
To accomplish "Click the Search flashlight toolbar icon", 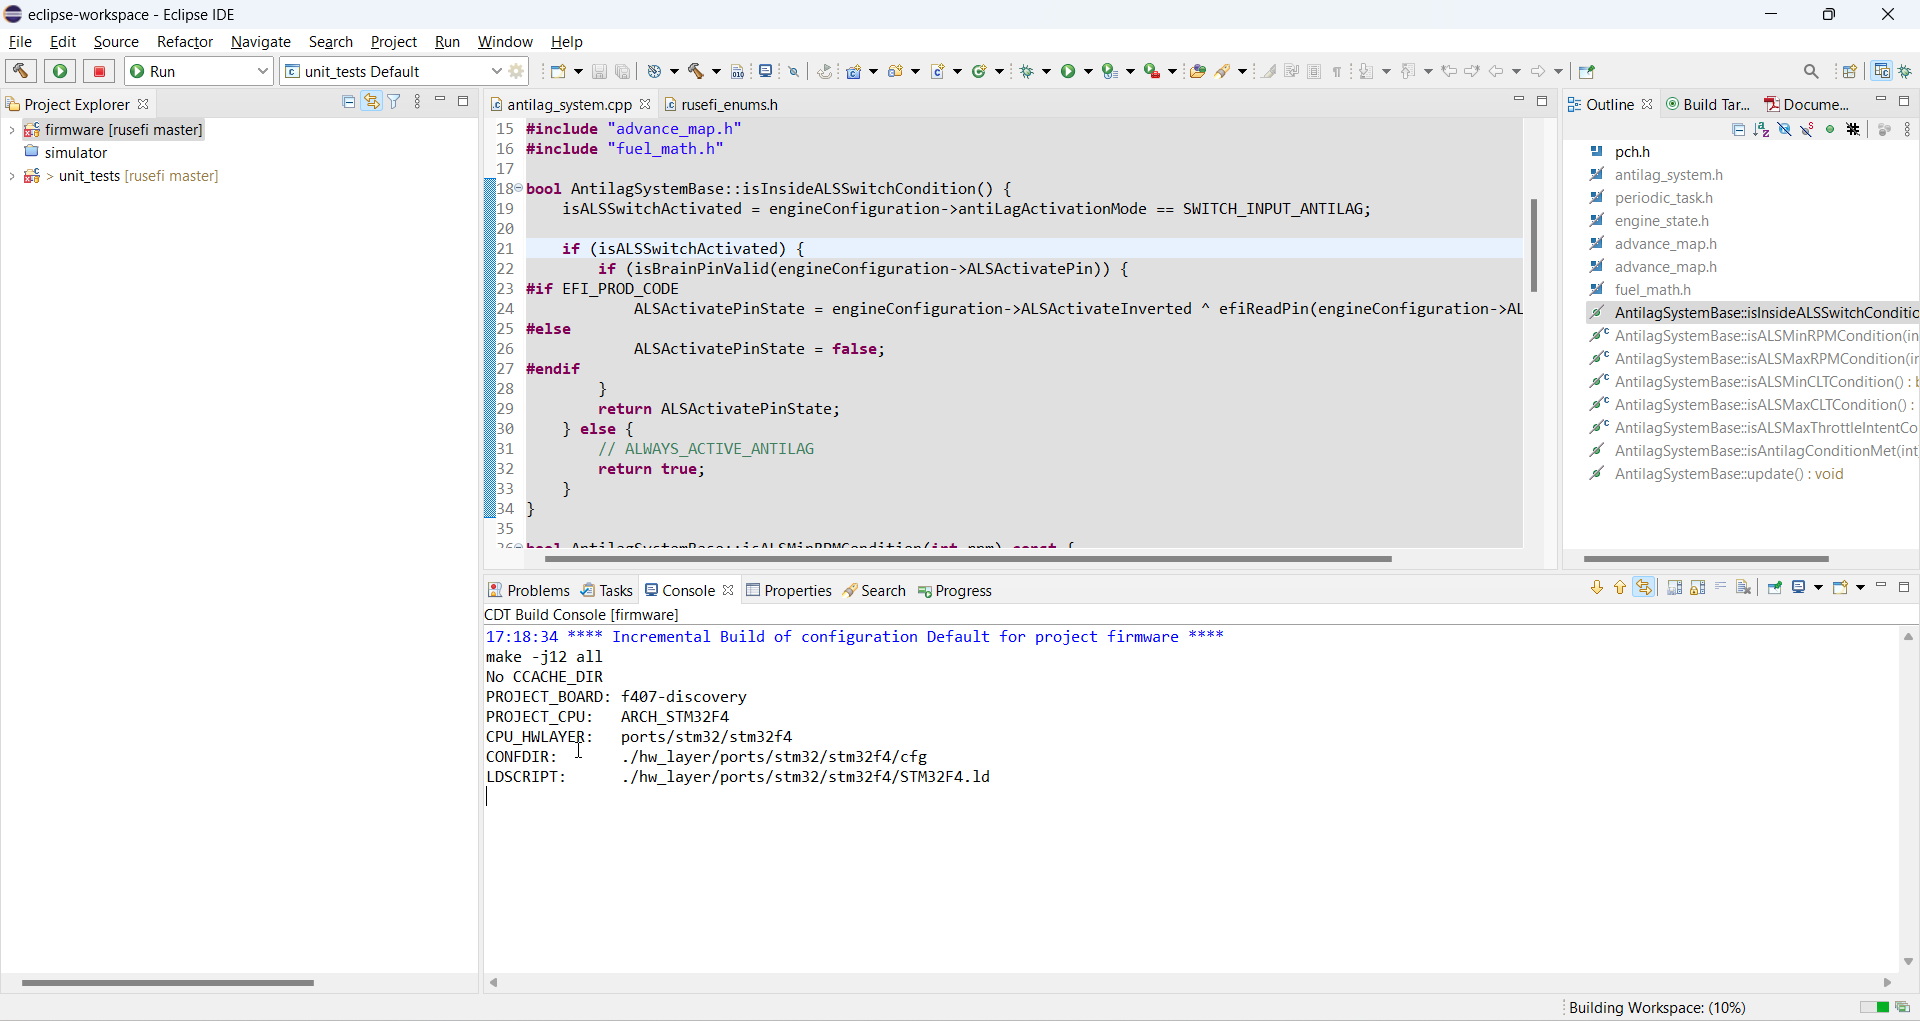I will pos(1223,71).
